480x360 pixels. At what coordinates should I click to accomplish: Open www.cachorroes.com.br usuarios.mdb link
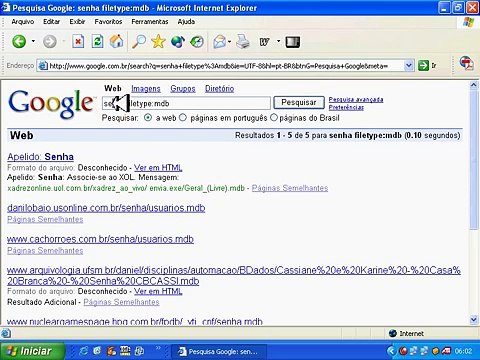100,239
